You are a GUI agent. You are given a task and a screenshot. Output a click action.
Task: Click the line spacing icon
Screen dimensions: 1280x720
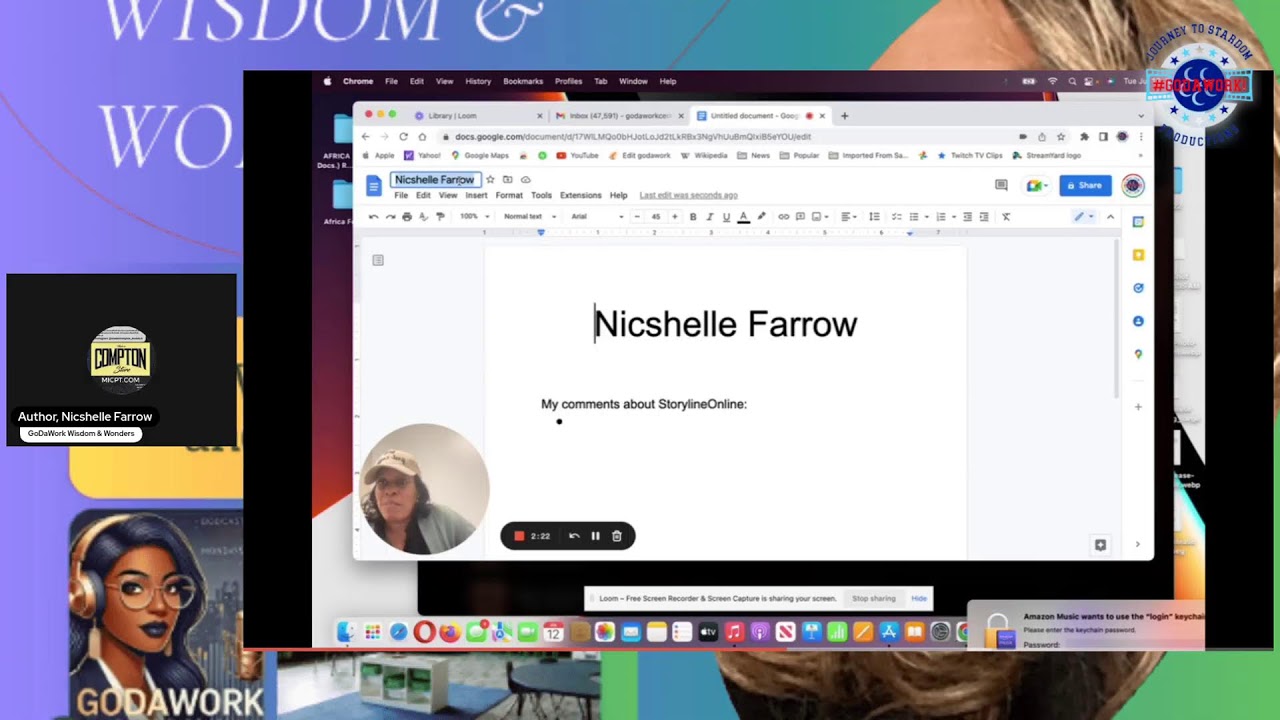pyautogui.click(x=874, y=217)
